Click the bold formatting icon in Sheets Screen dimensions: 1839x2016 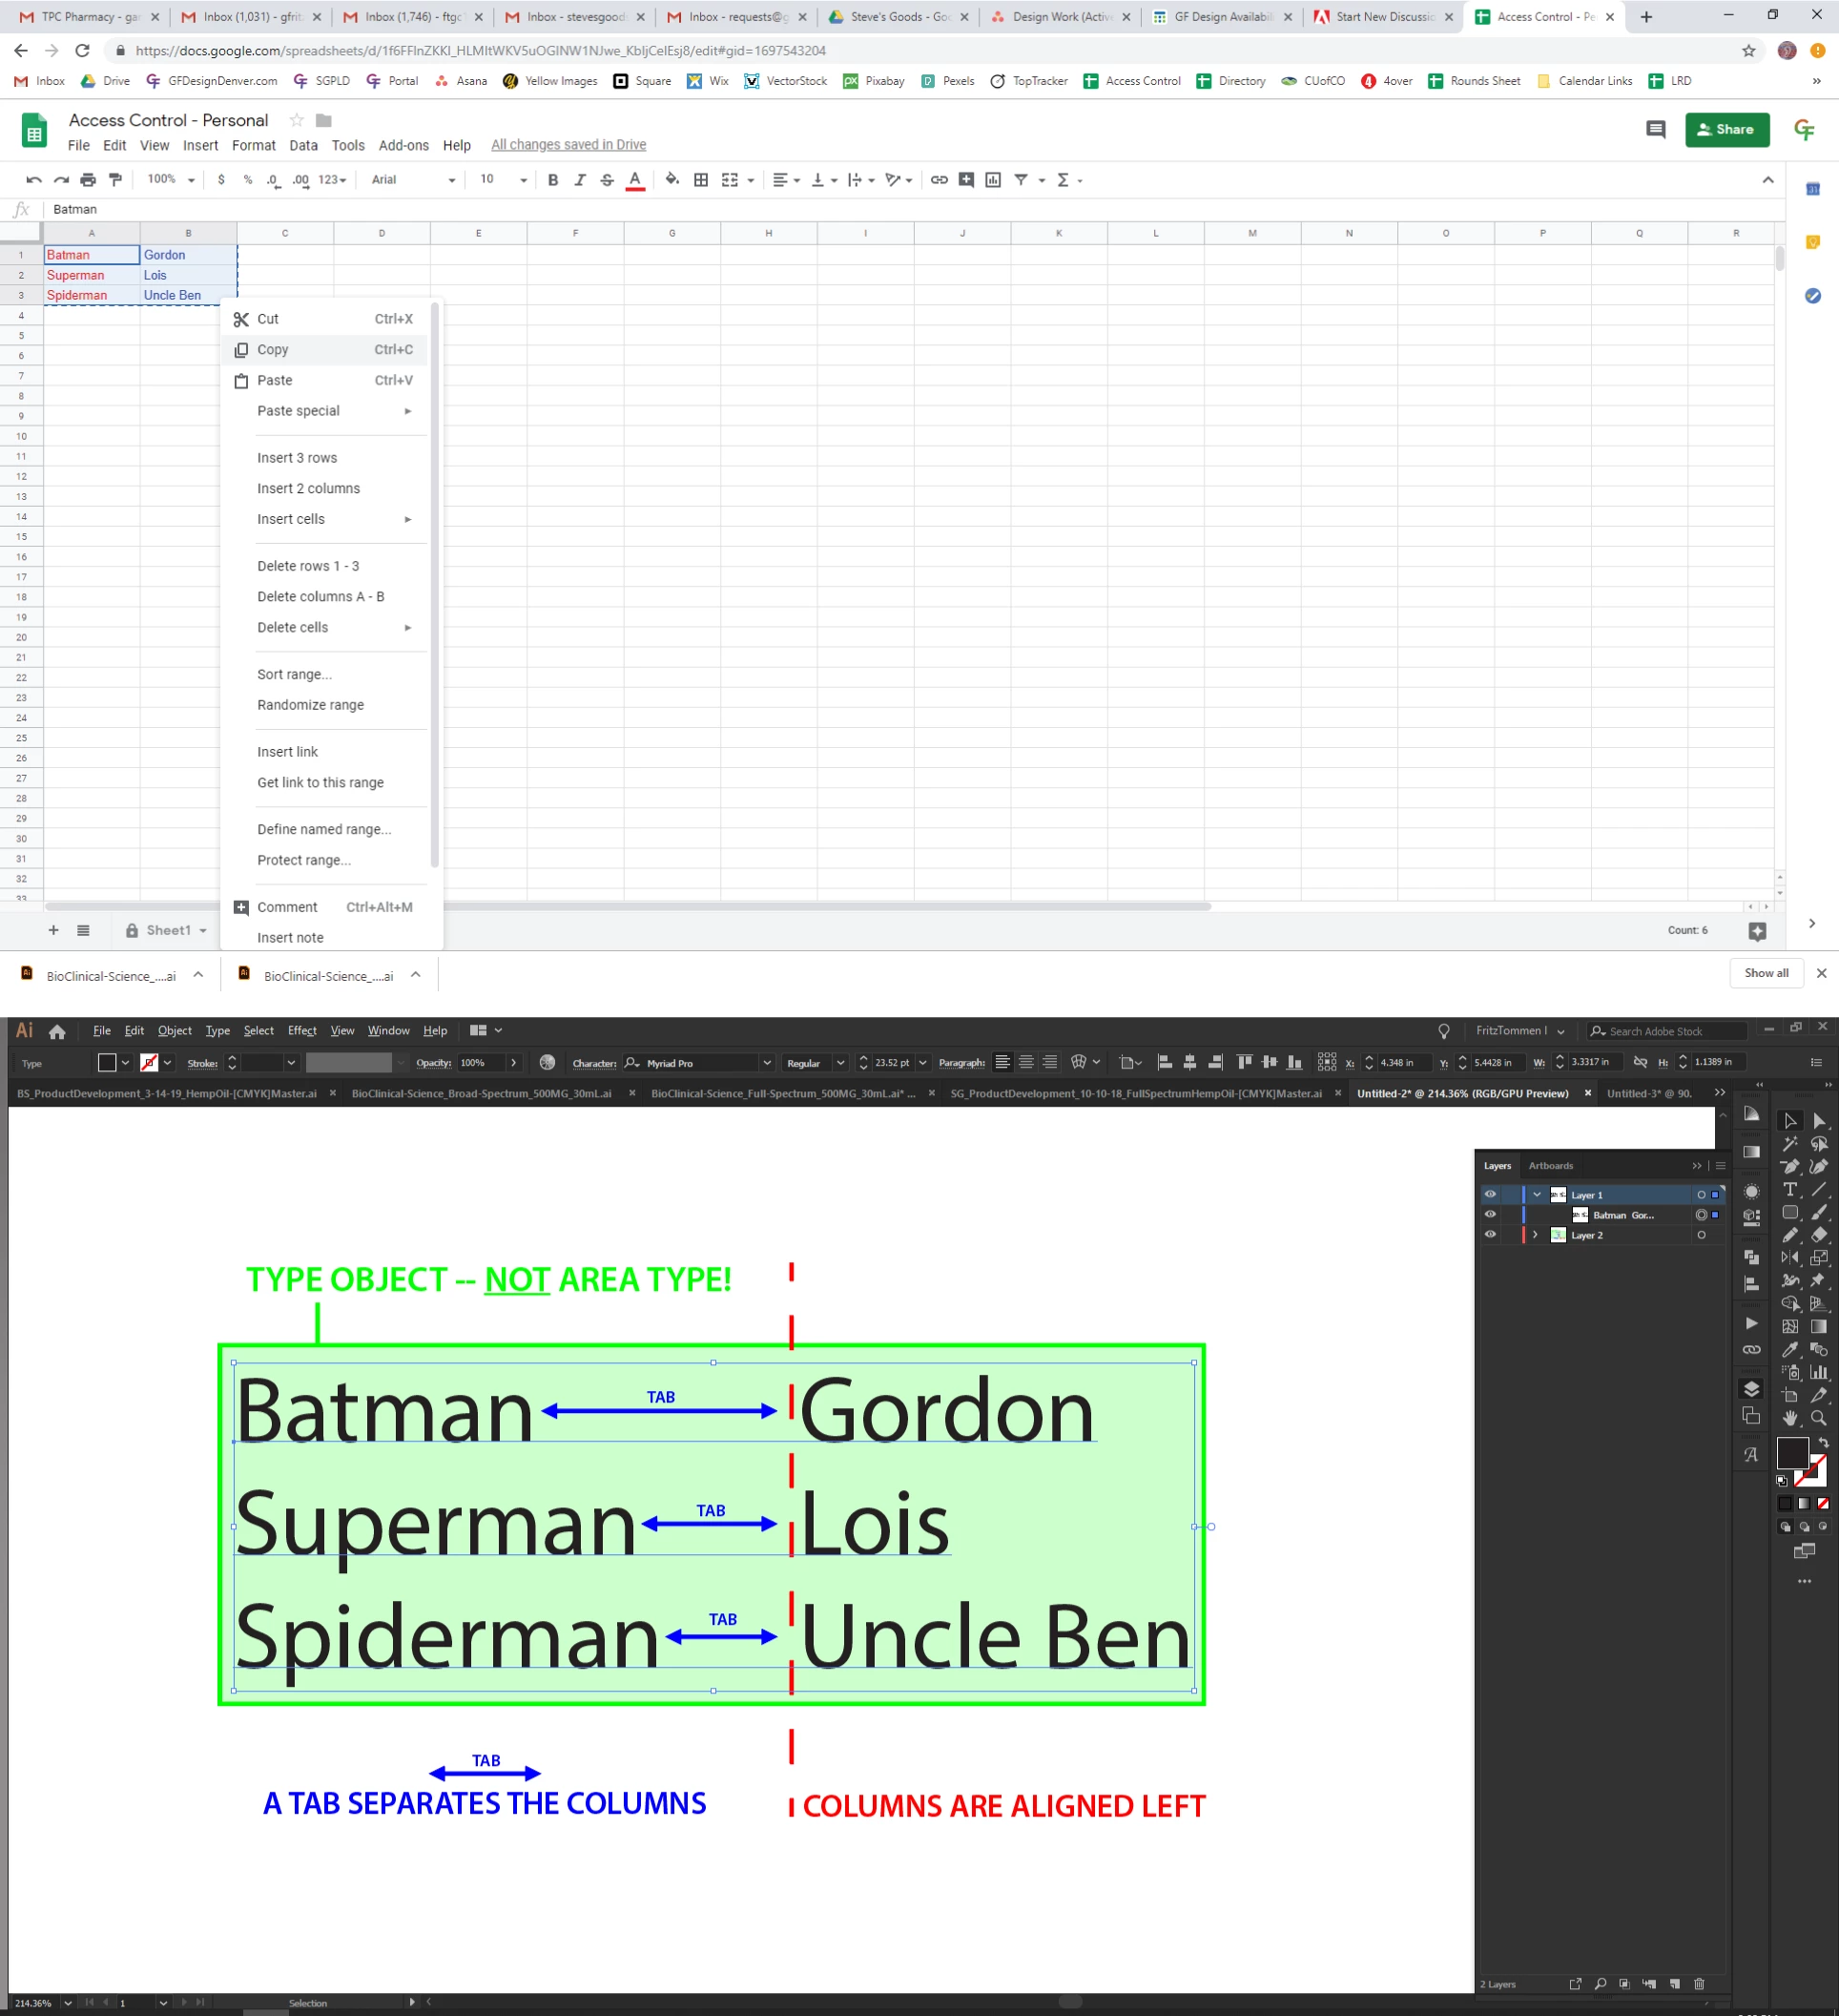coord(552,180)
